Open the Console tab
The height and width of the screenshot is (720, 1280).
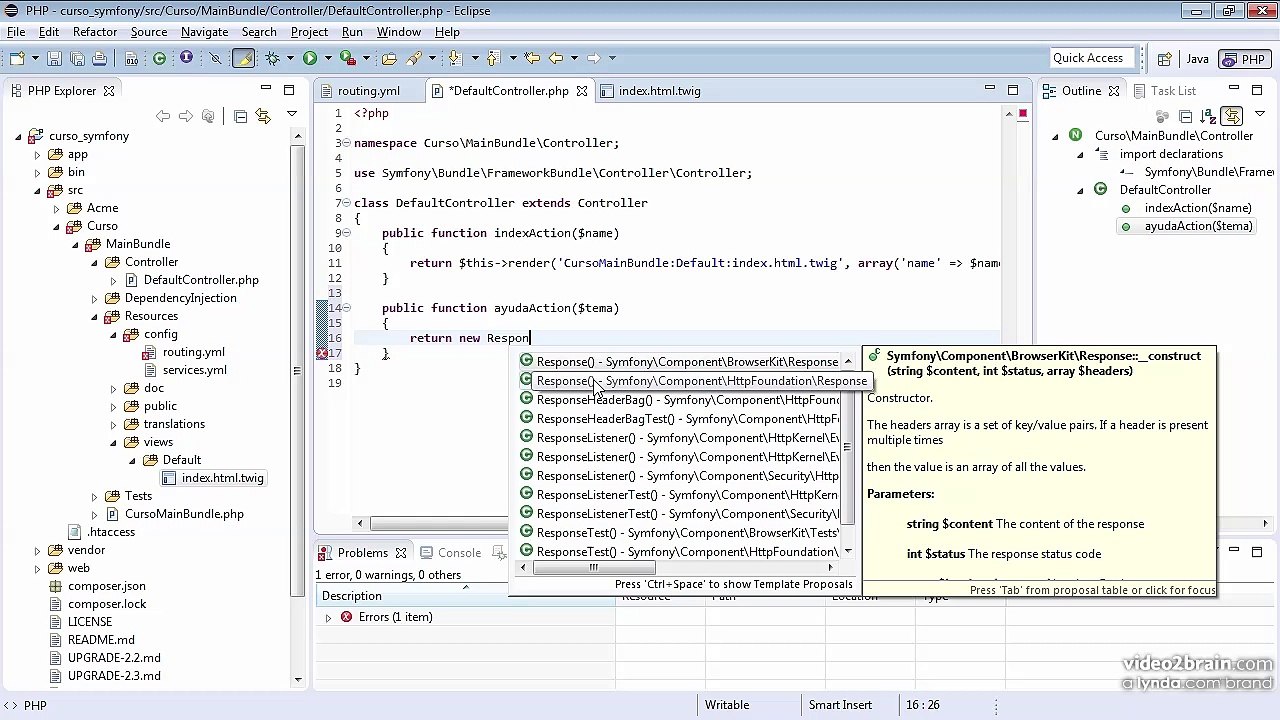[459, 553]
